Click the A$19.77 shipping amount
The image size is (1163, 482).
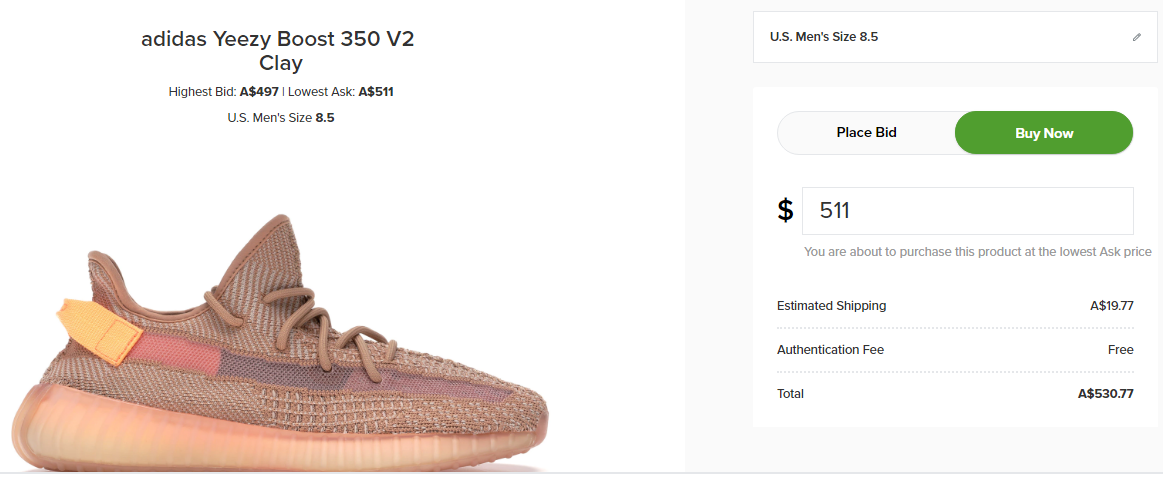pyautogui.click(x=1111, y=306)
